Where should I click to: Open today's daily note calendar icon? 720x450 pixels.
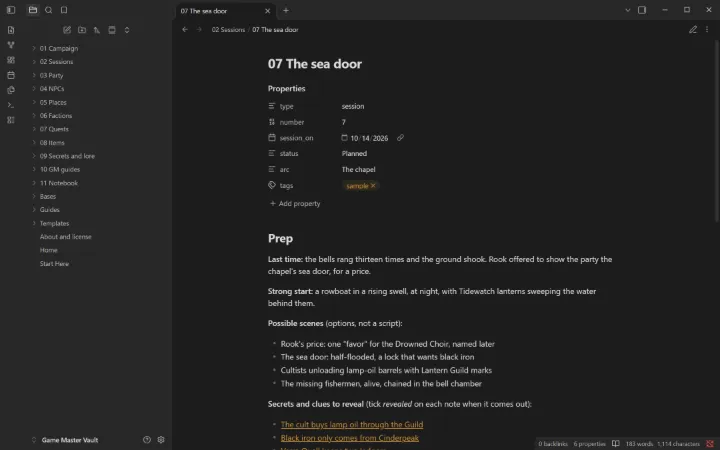tap(11, 75)
